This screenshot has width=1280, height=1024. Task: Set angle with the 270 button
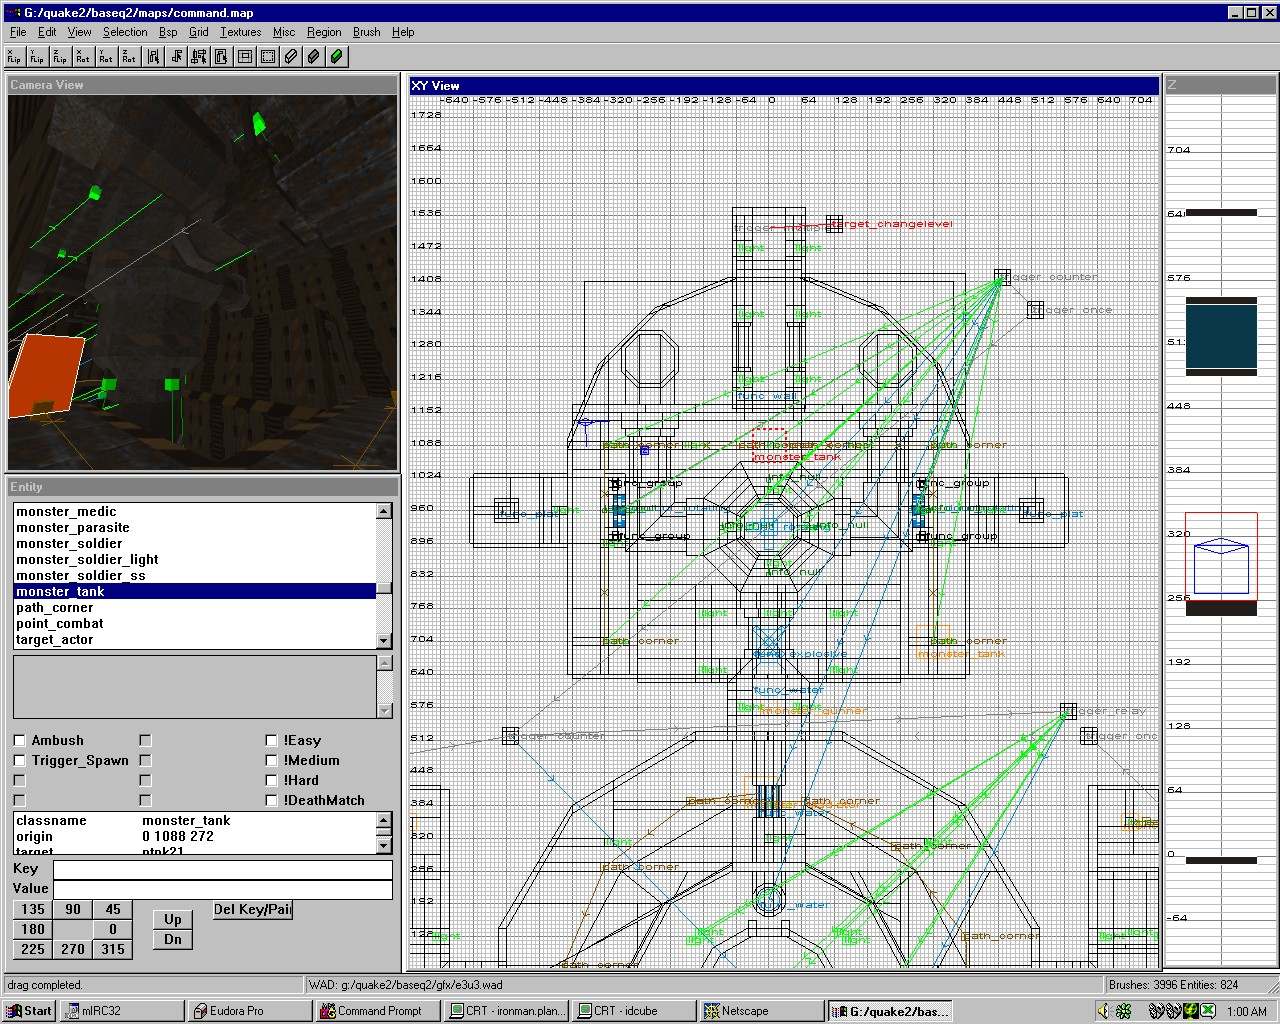73,949
